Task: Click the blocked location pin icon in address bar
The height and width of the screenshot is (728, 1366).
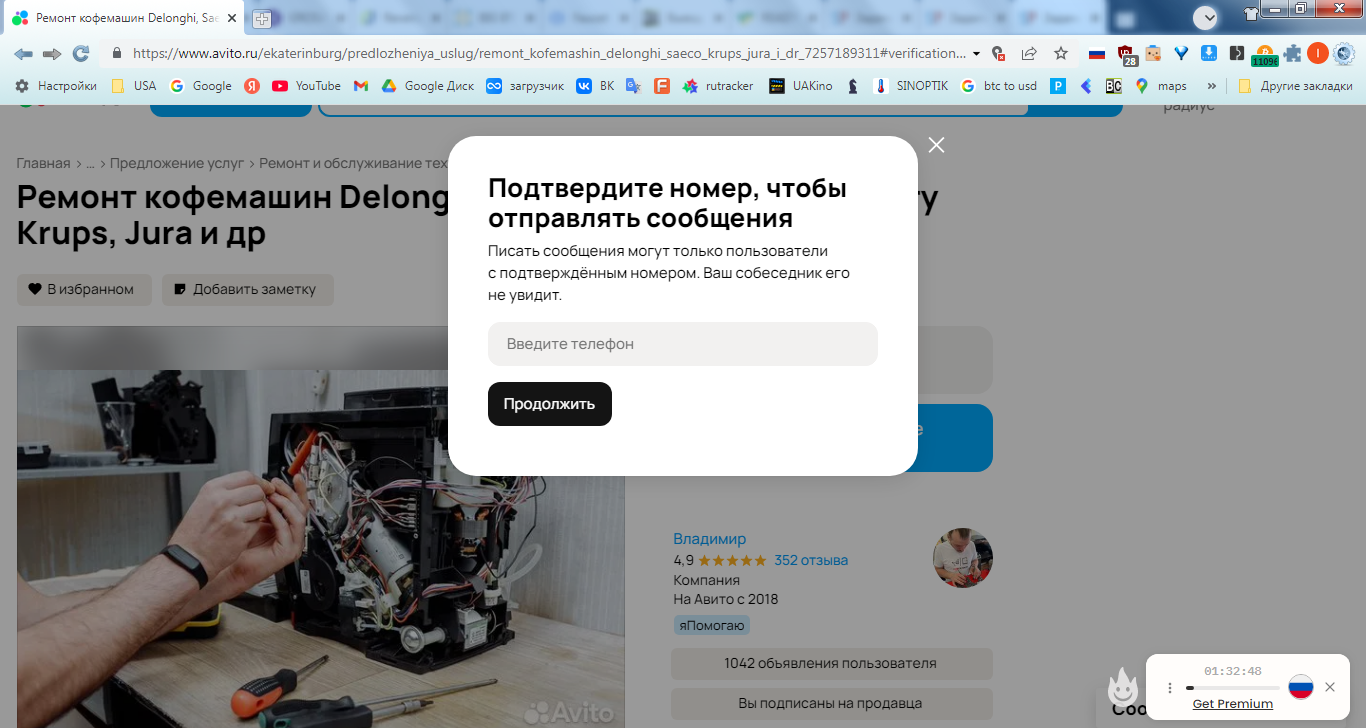Action: [998, 53]
